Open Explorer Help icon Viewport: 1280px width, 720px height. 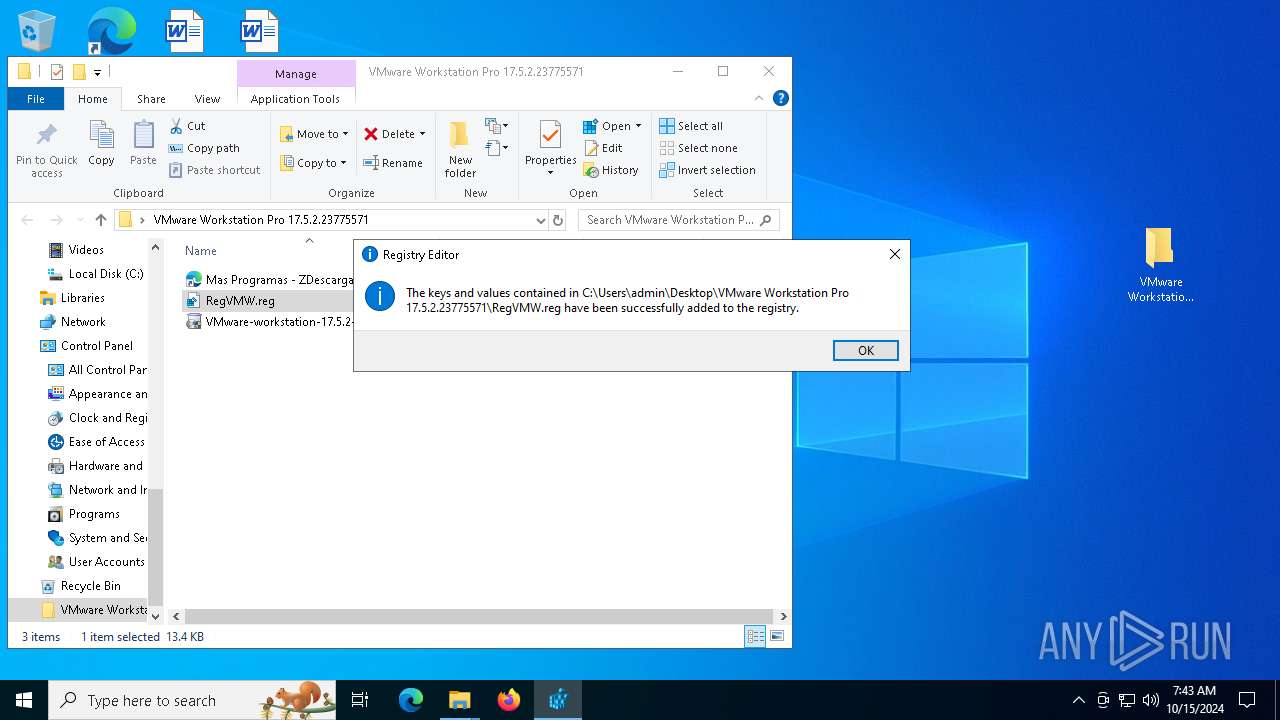click(781, 98)
